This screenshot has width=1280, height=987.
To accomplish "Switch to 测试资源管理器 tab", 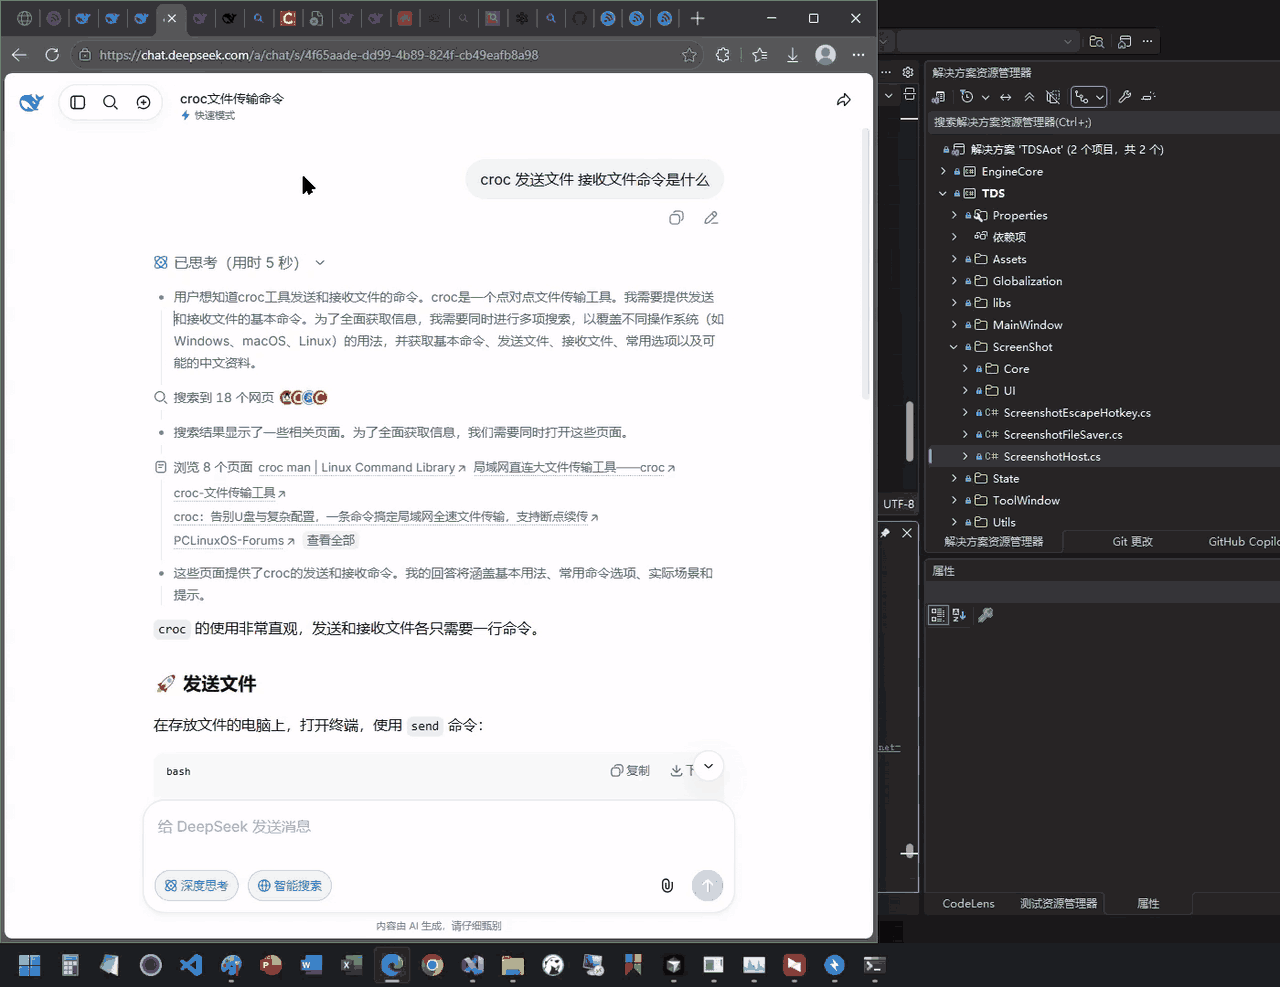I will (x=1058, y=903).
